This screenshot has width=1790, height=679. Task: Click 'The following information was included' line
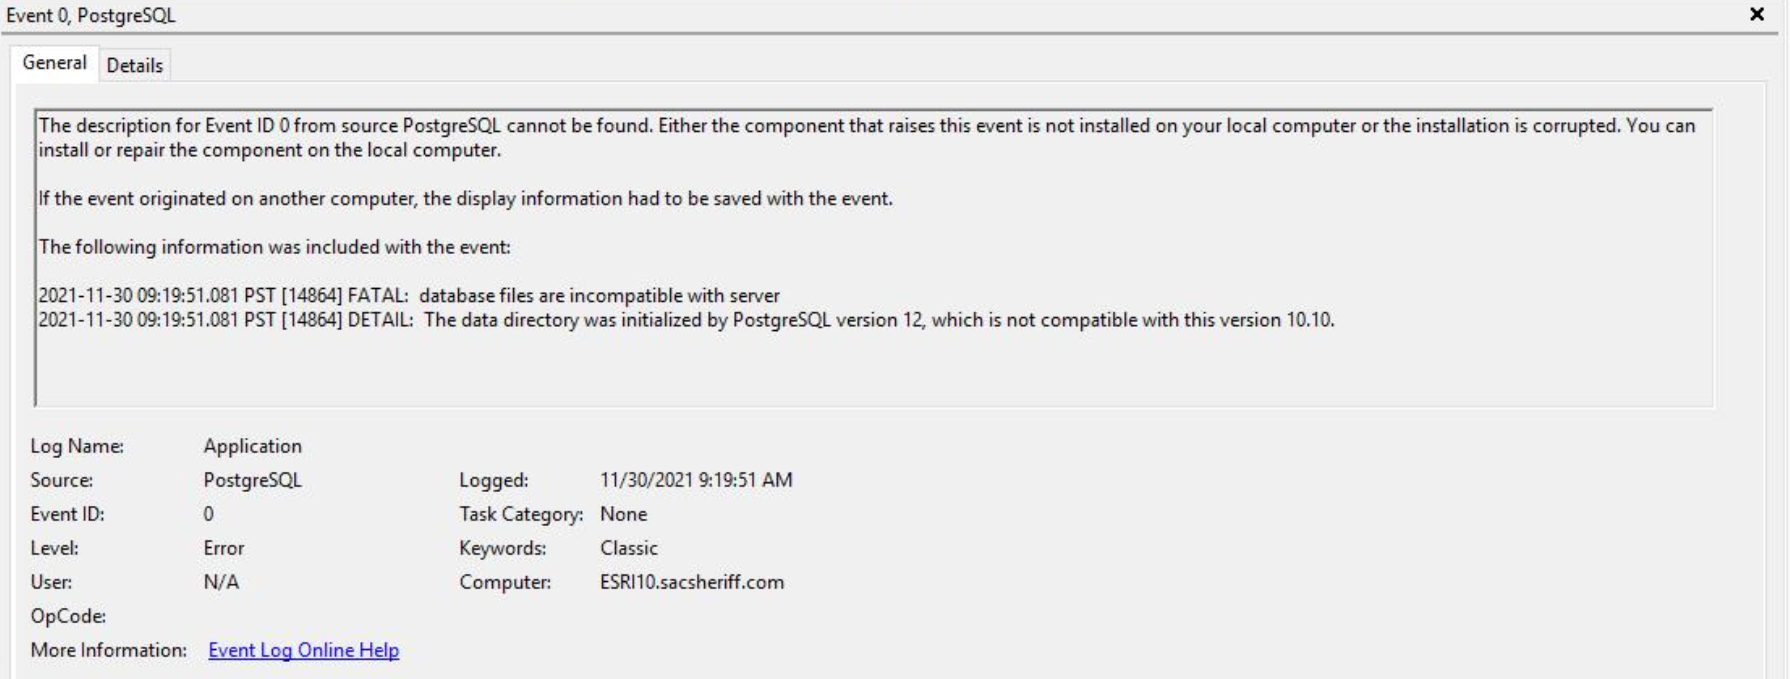[x=274, y=247]
